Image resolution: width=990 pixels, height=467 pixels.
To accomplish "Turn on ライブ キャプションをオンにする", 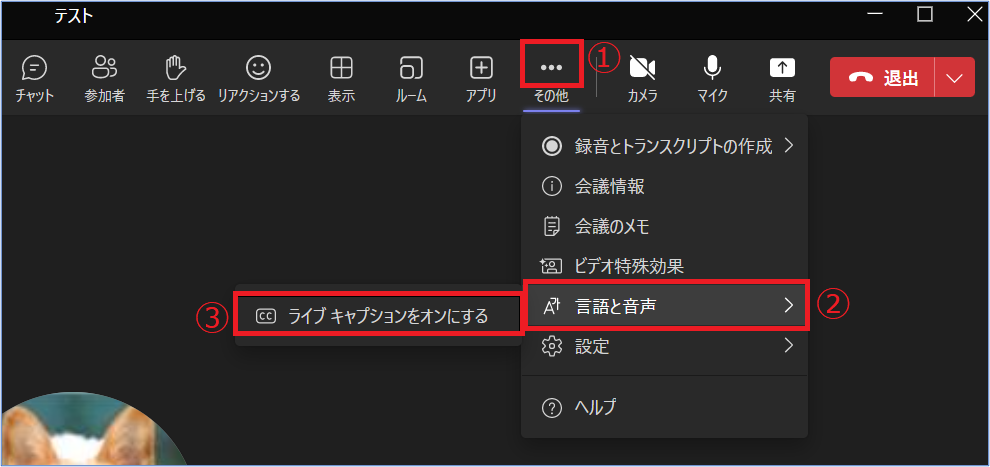I will 378,316.
